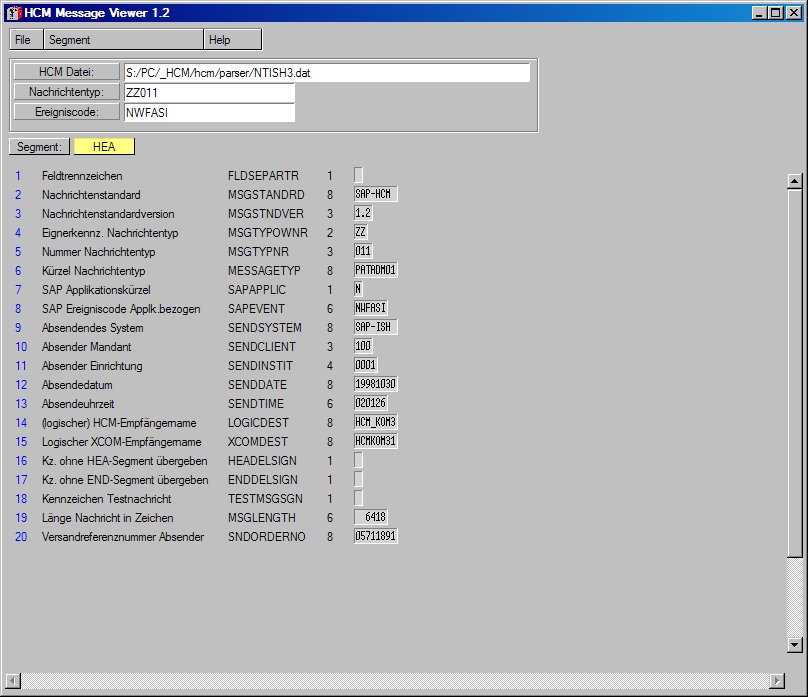Click horizontal scrollbar right arrow

click(x=777, y=680)
